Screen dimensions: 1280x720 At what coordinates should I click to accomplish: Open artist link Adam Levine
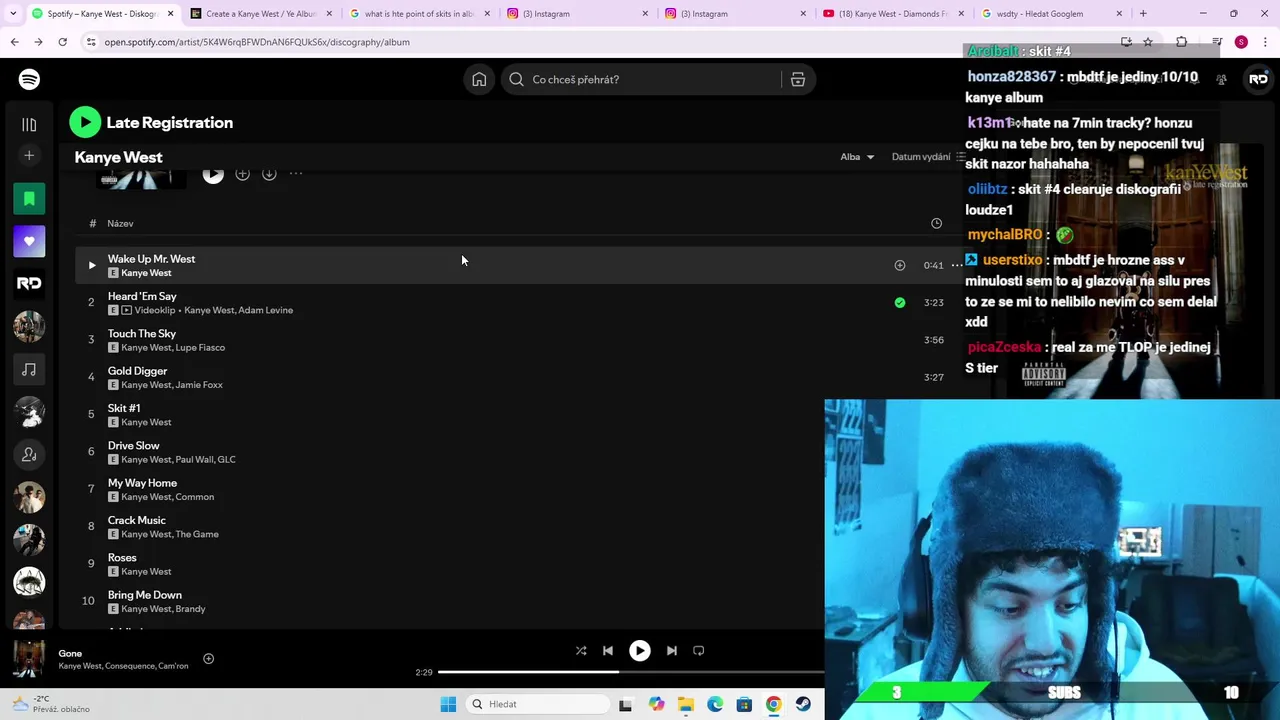pos(266,310)
